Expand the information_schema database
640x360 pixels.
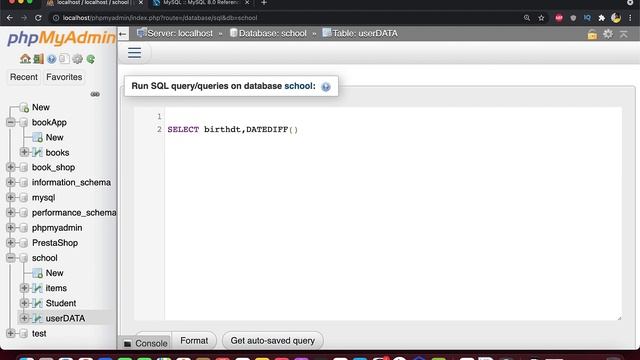coord(11,182)
